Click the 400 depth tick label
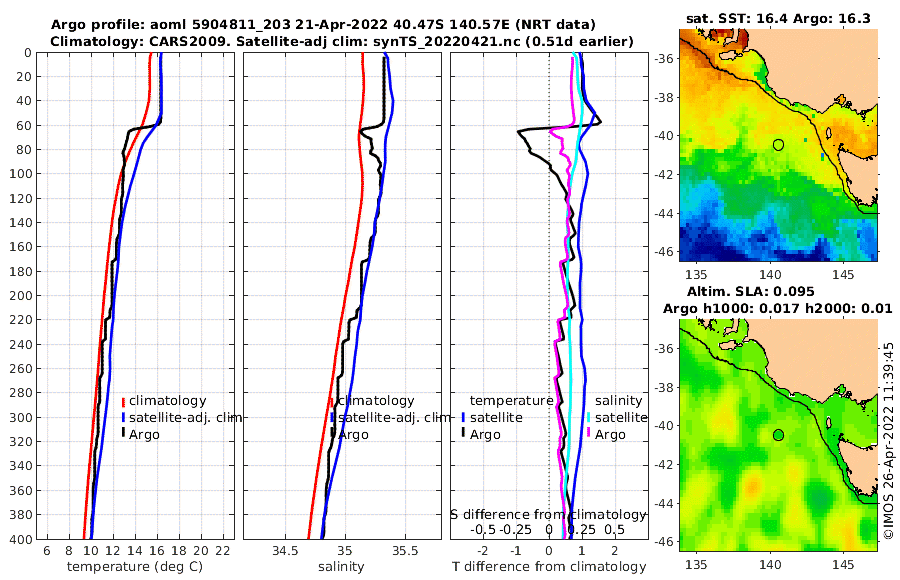The image size is (900, 580). click(21, 539)
